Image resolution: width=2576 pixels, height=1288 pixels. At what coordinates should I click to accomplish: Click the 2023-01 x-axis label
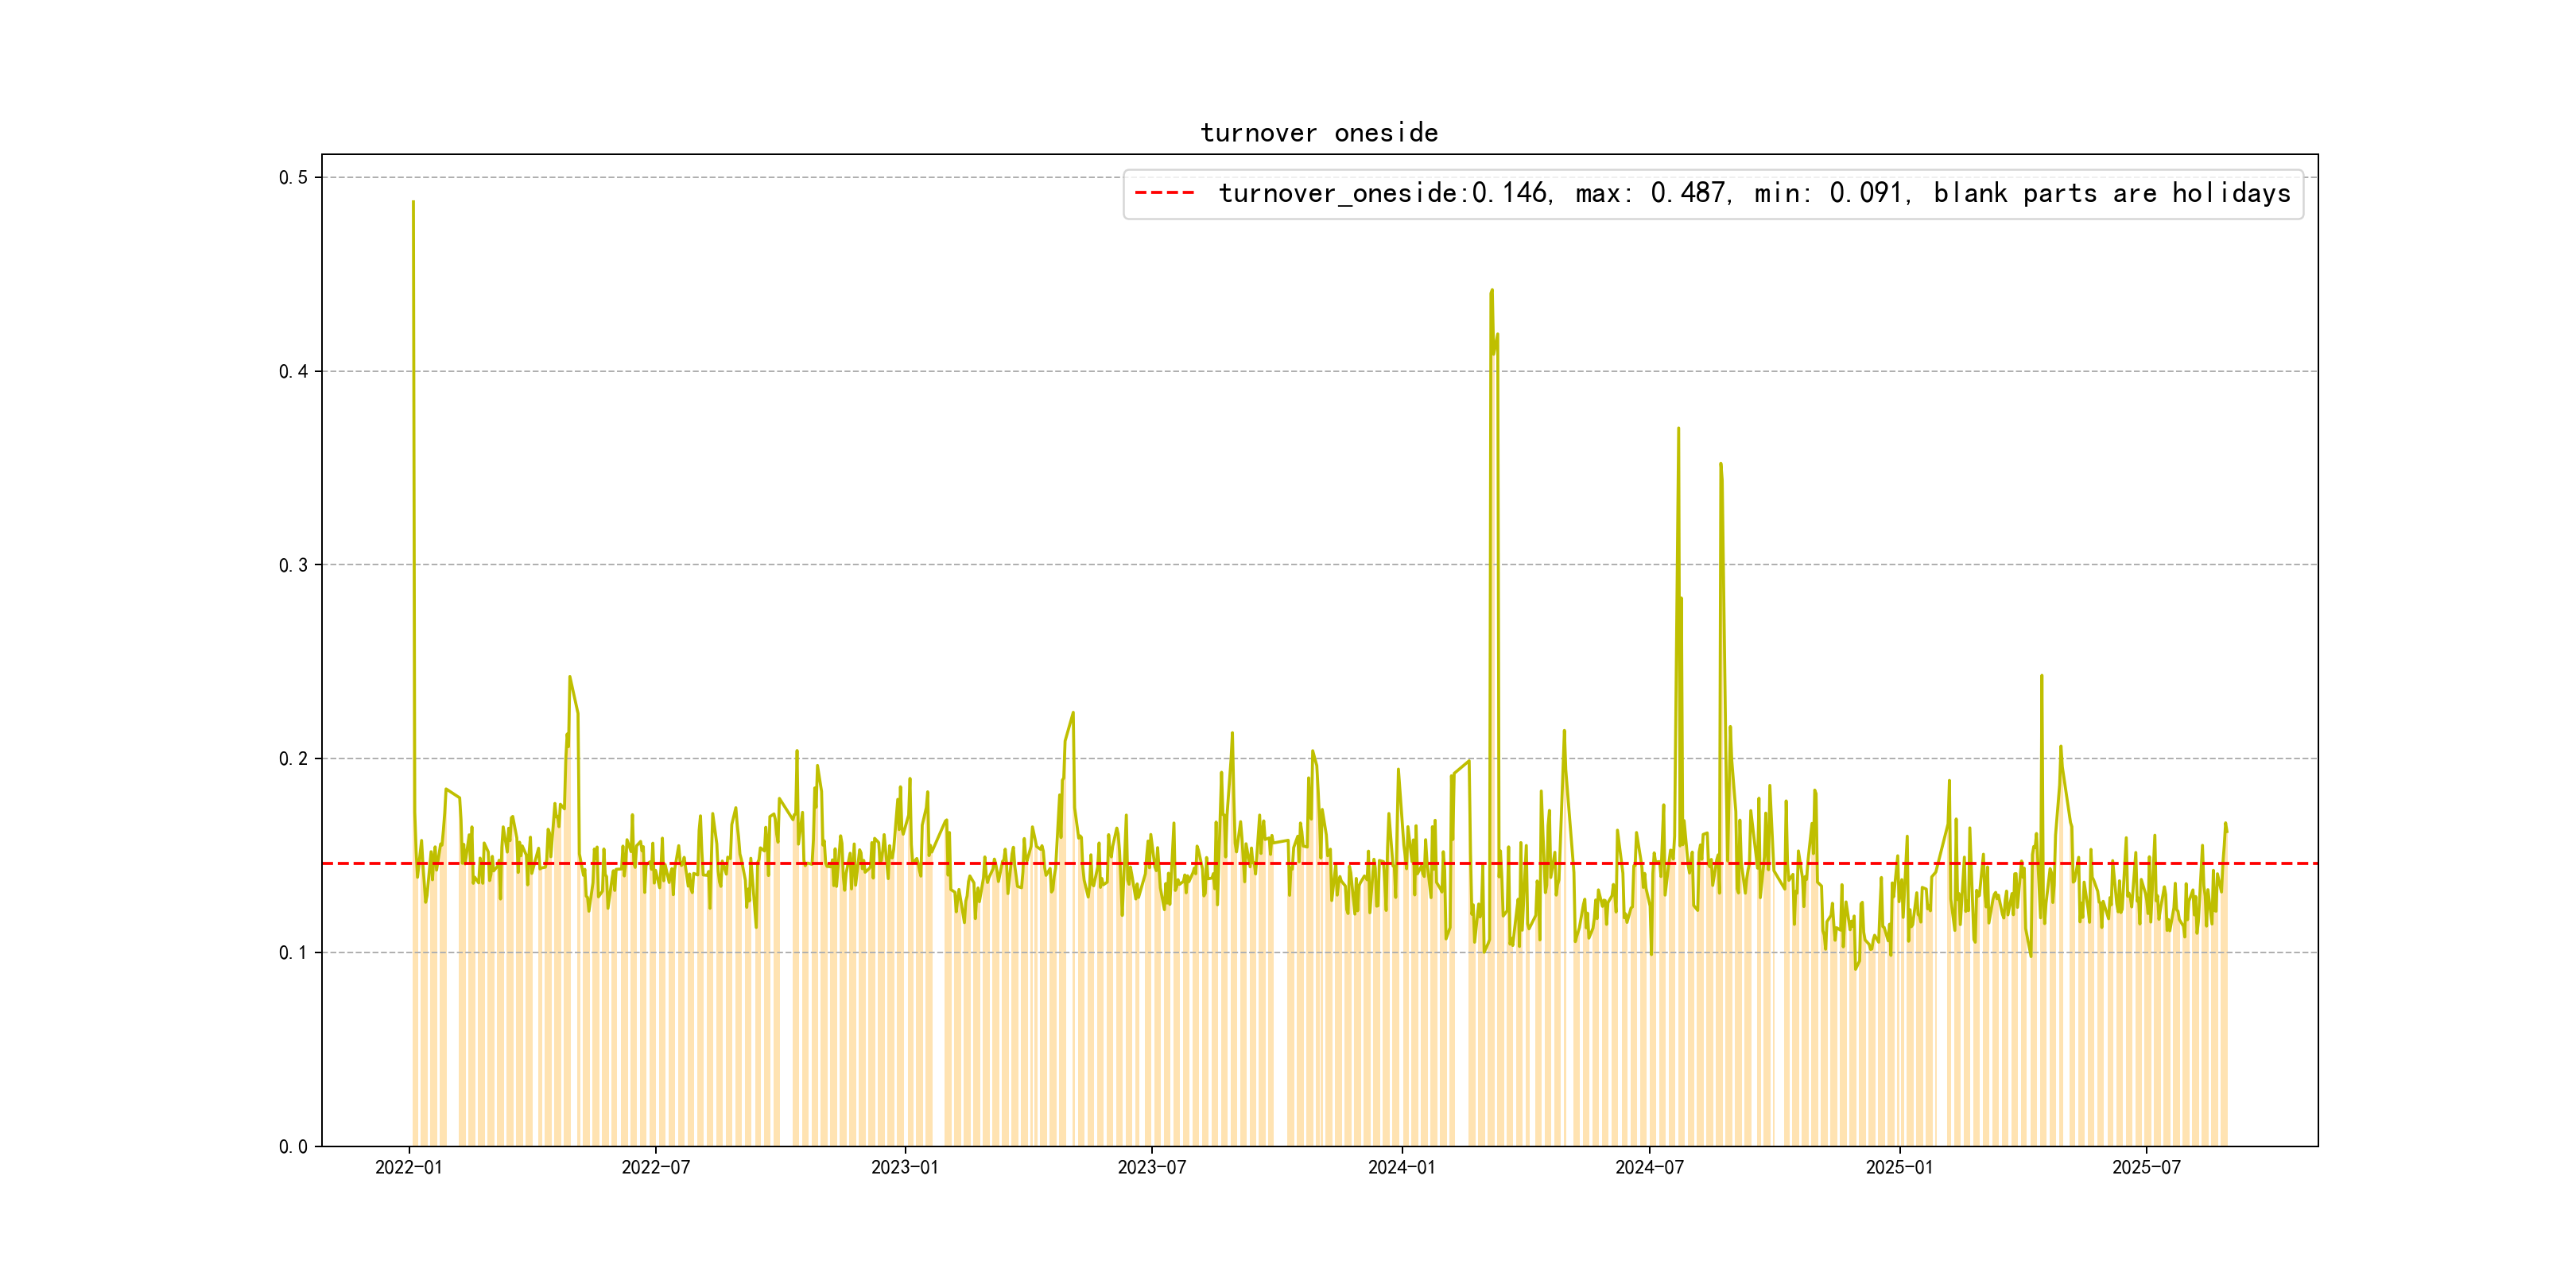[x=904, y=1167]
